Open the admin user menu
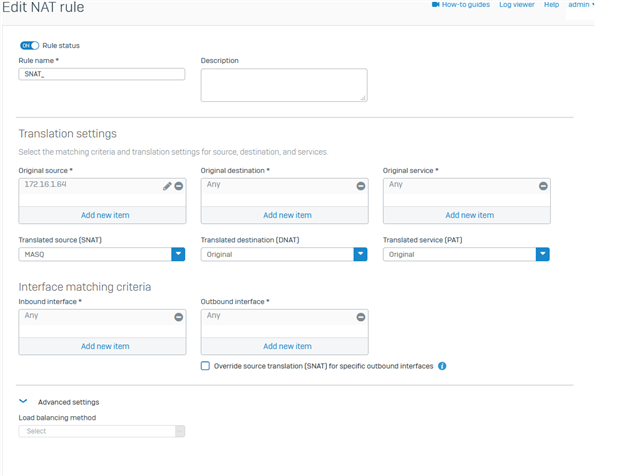The width and height of the screenshot is (640, 476). coord(581,4)
